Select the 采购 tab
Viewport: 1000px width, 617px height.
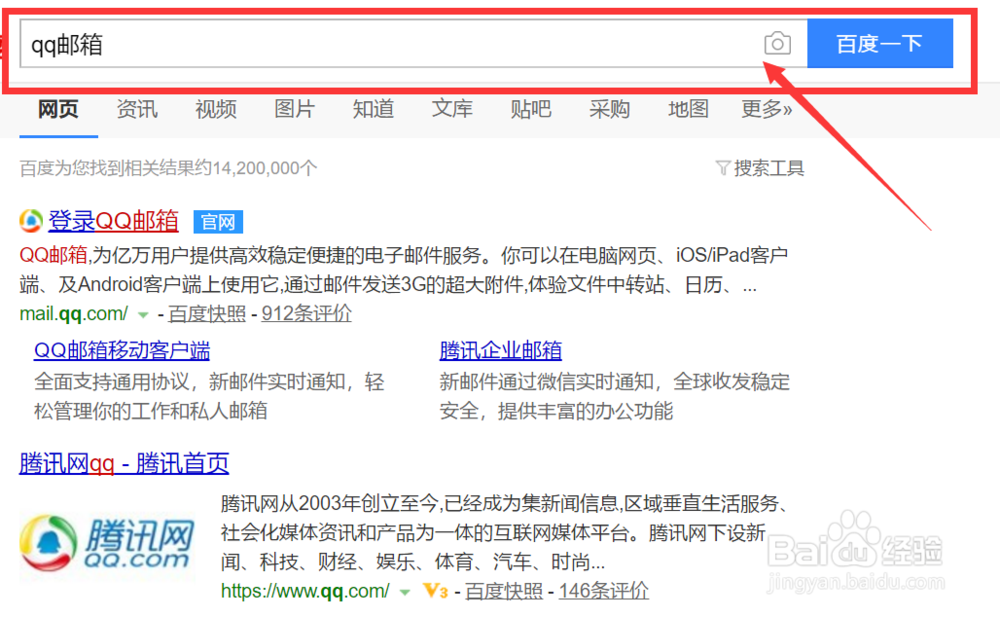point(610,109)
